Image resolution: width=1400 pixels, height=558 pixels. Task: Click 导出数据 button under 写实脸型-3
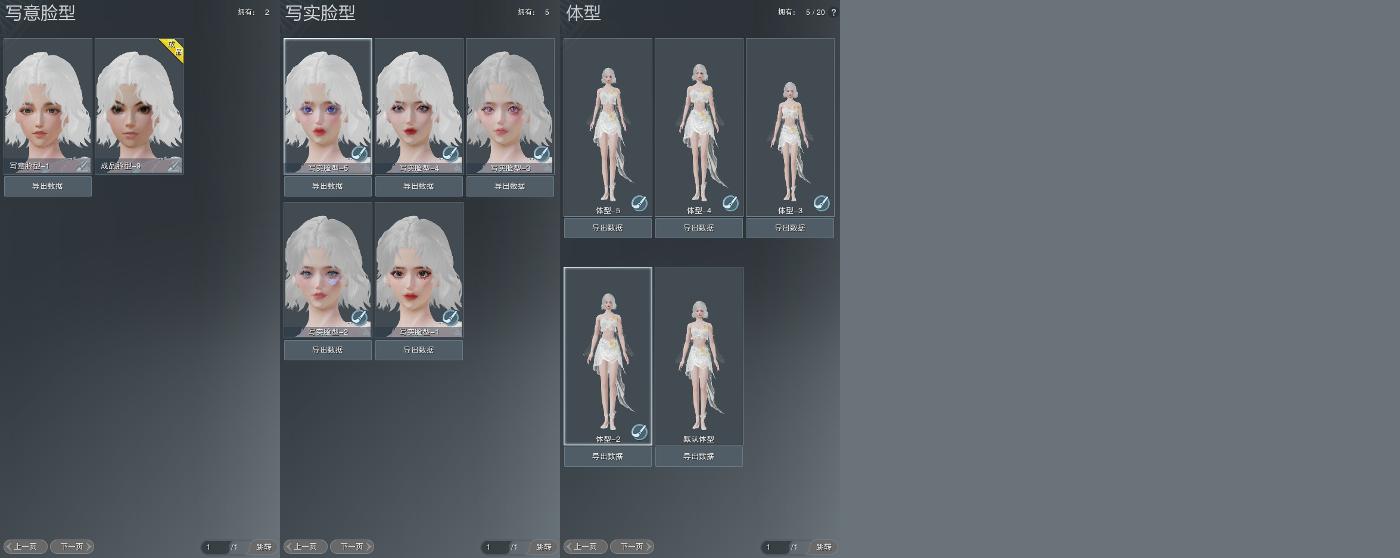510,186
